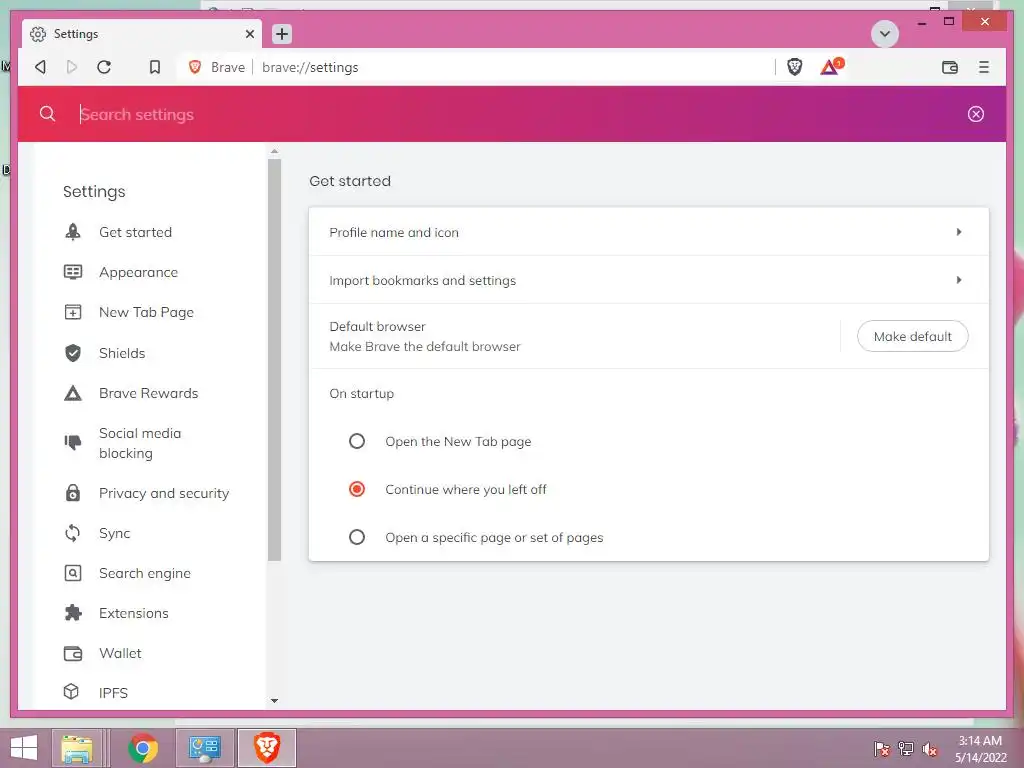Select the Settings tab
Viewport: 1024px width, 768px height.
coord(142,34)
